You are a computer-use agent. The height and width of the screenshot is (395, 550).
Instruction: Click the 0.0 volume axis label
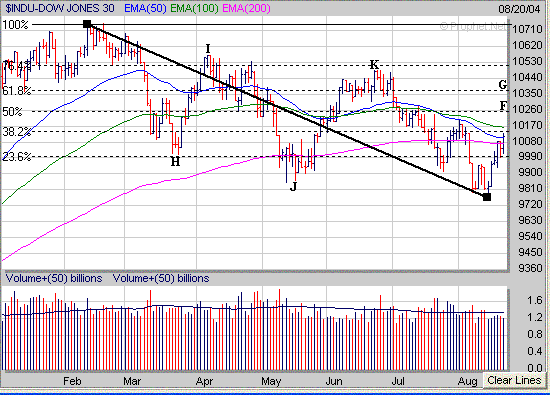pos(535,368)
